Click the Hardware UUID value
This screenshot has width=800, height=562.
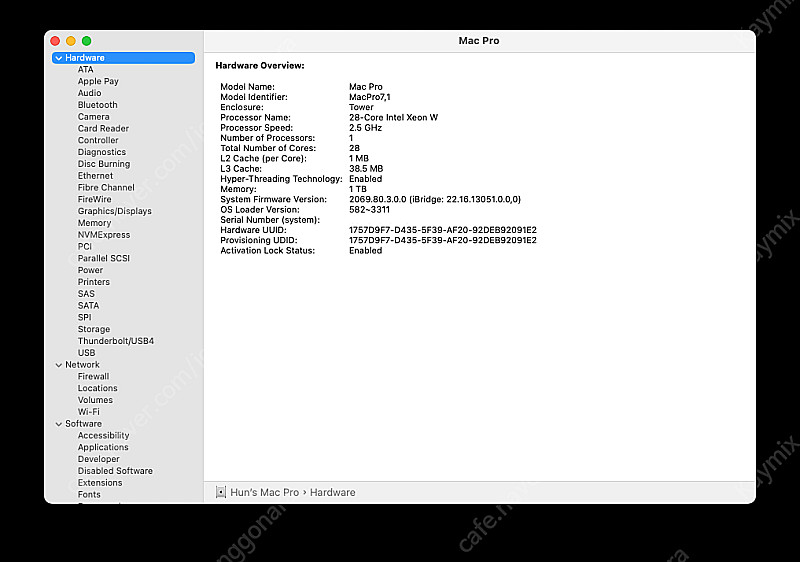tap(443, 230)
